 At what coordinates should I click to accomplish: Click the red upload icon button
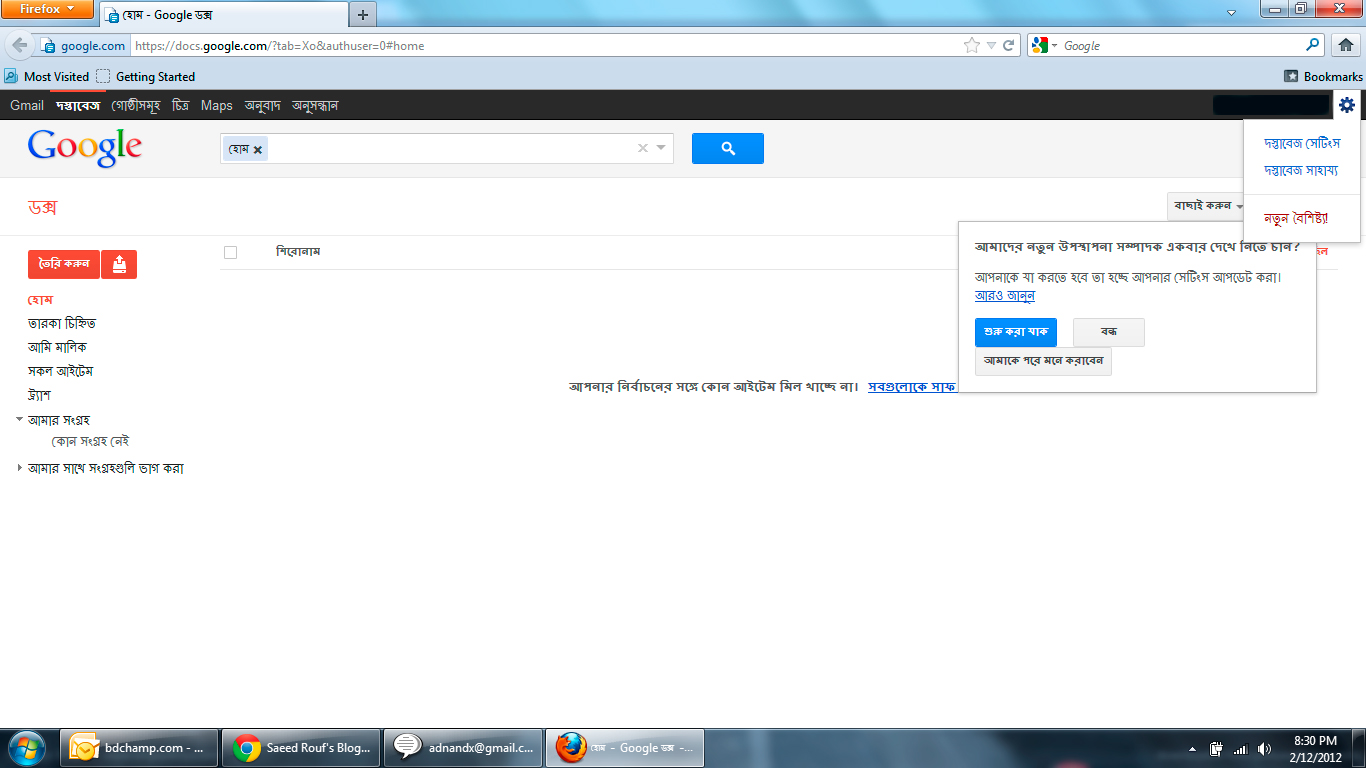click(x=119, y=264)
